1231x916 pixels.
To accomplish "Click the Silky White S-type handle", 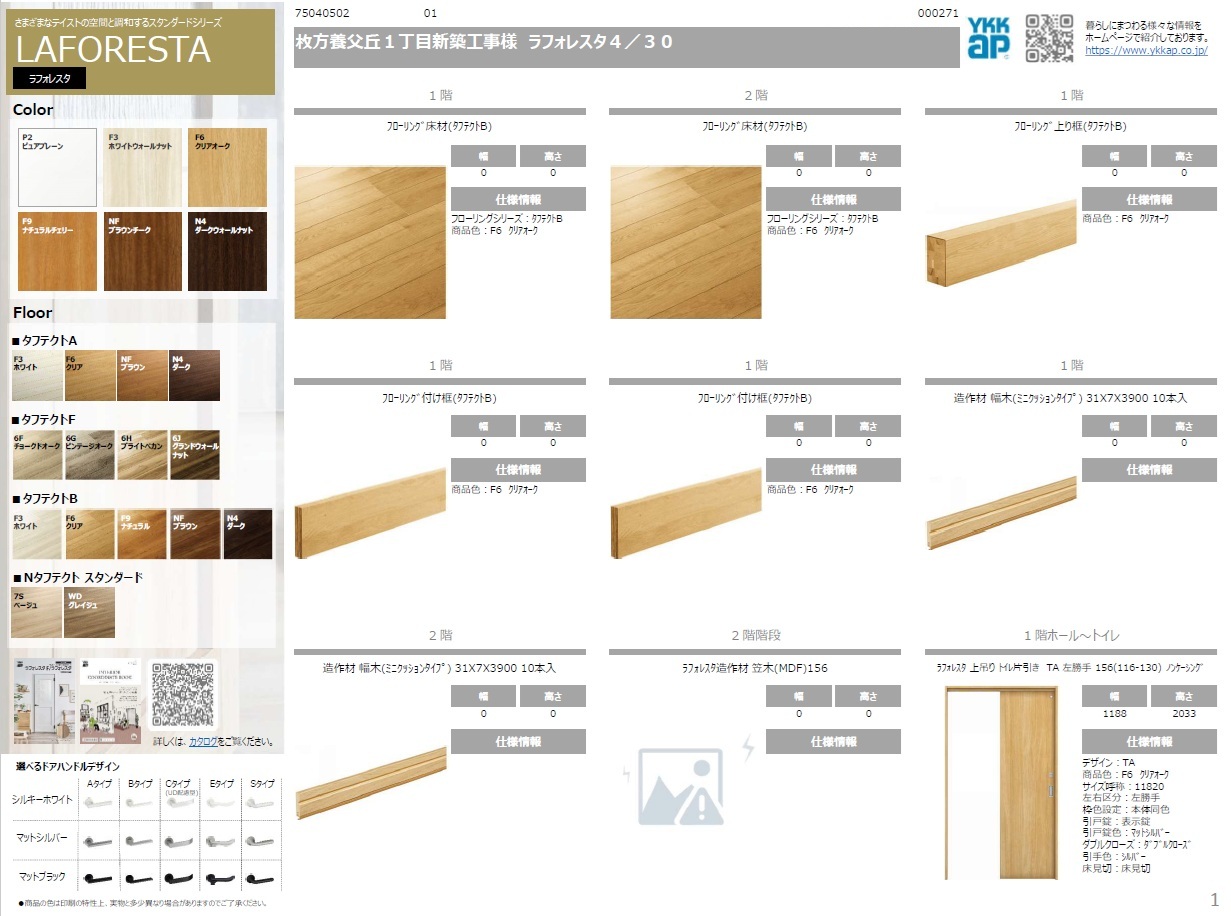I will point(259,803).
